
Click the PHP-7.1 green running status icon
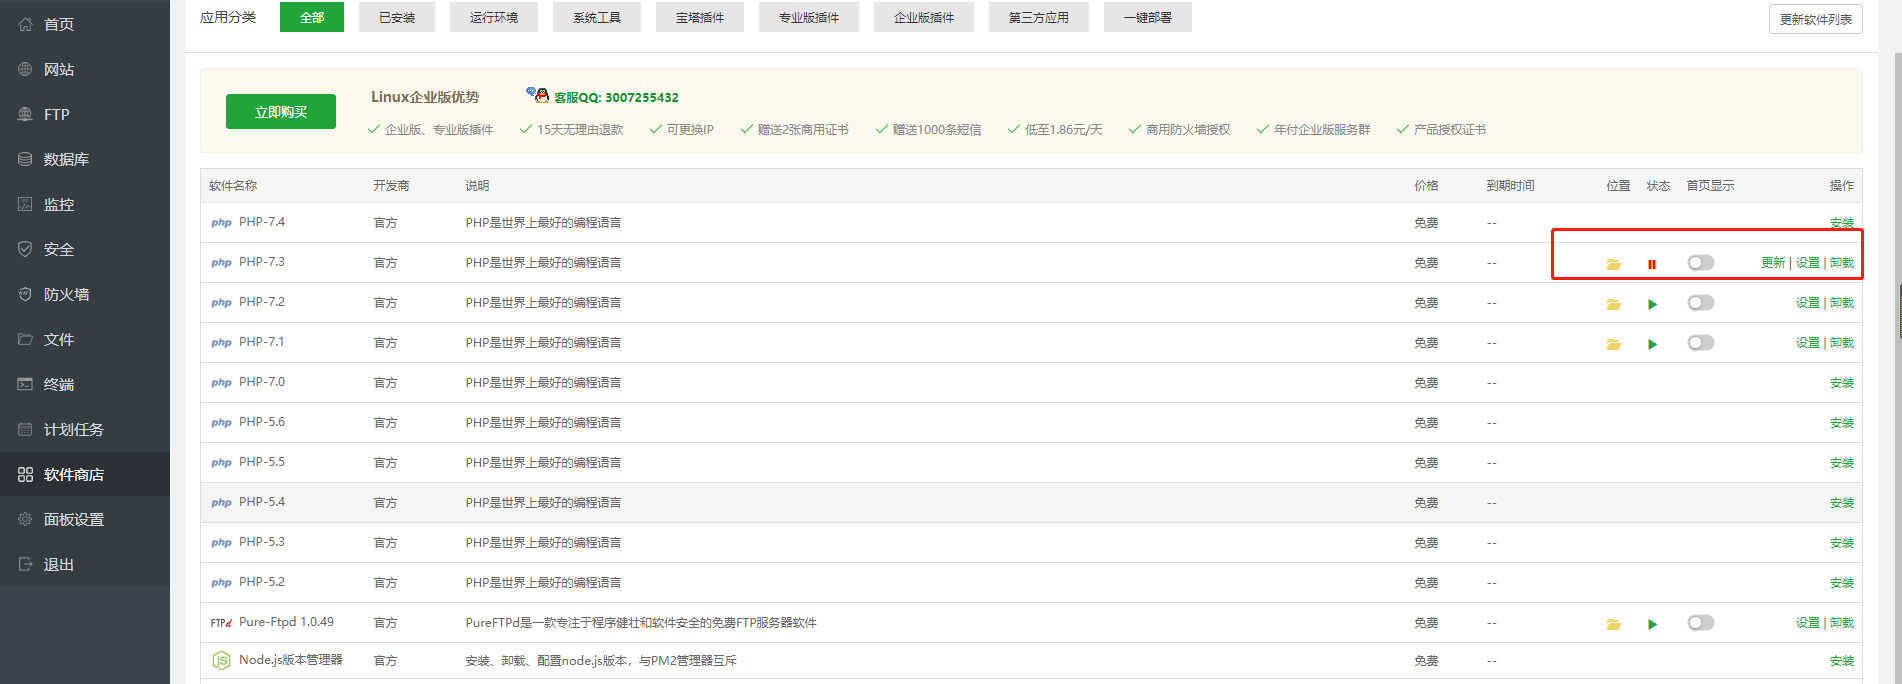[1652, 344]
